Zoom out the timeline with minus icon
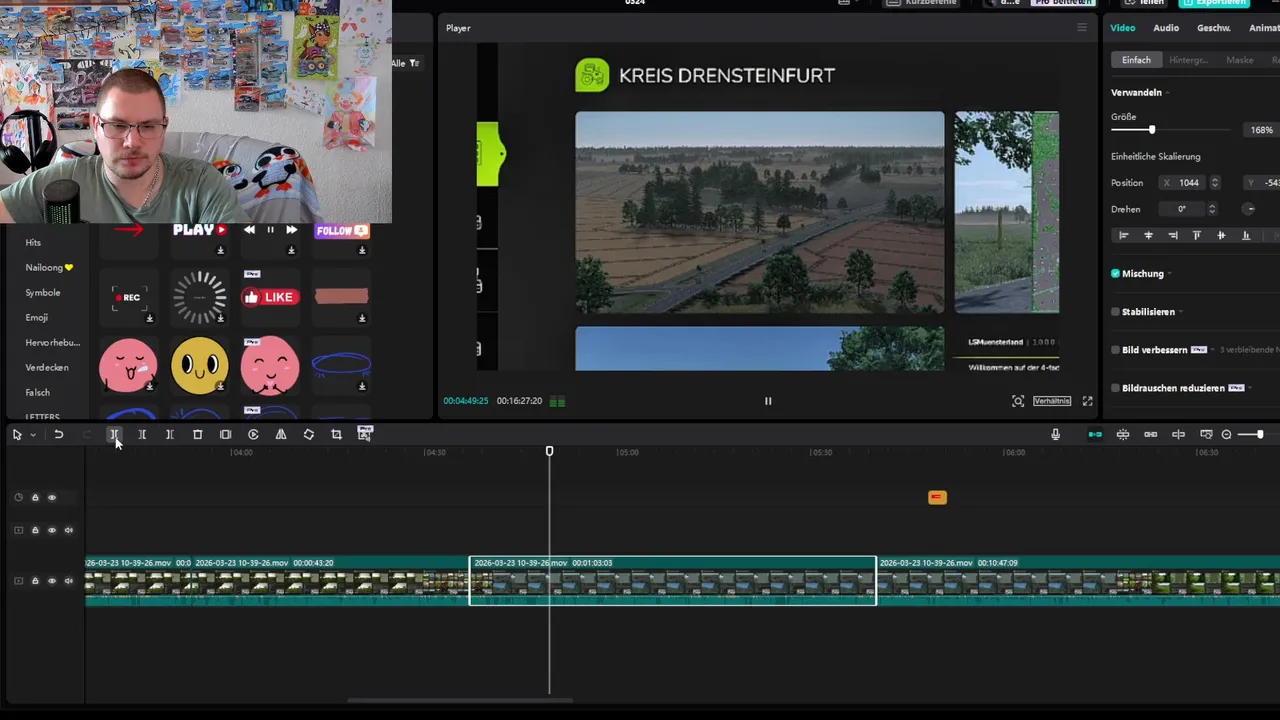Image resolution: width=1280 pixels, height=720 pixels. [x=1227, y=434]
